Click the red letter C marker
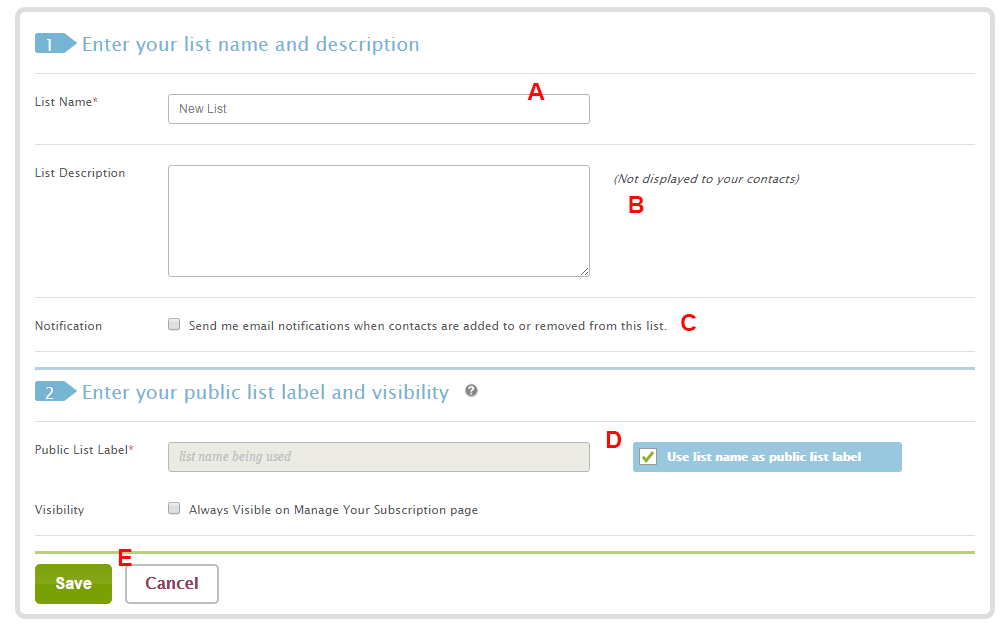 coord(688,324)
